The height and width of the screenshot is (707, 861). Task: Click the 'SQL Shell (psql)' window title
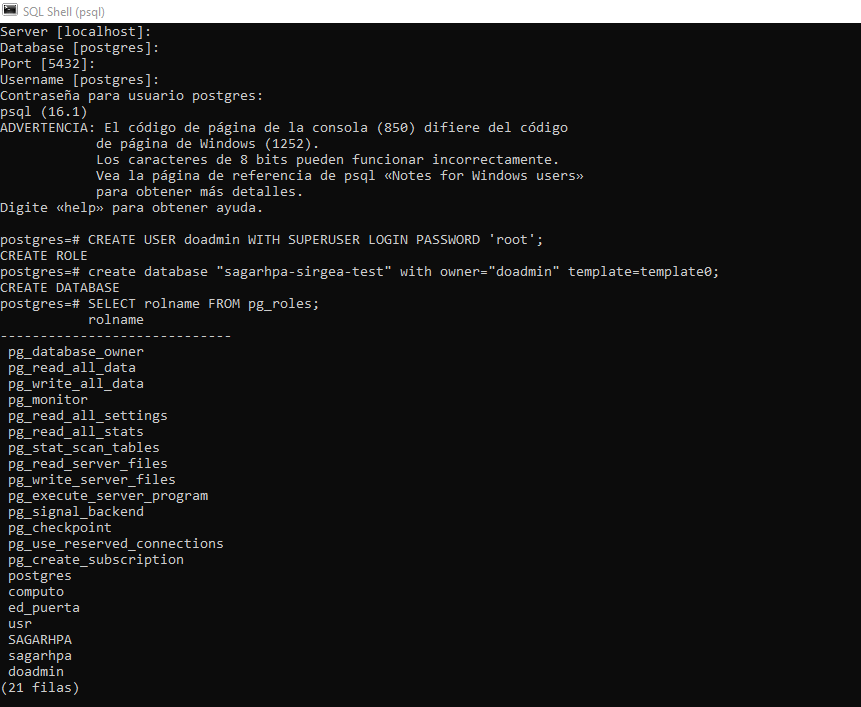64,12
